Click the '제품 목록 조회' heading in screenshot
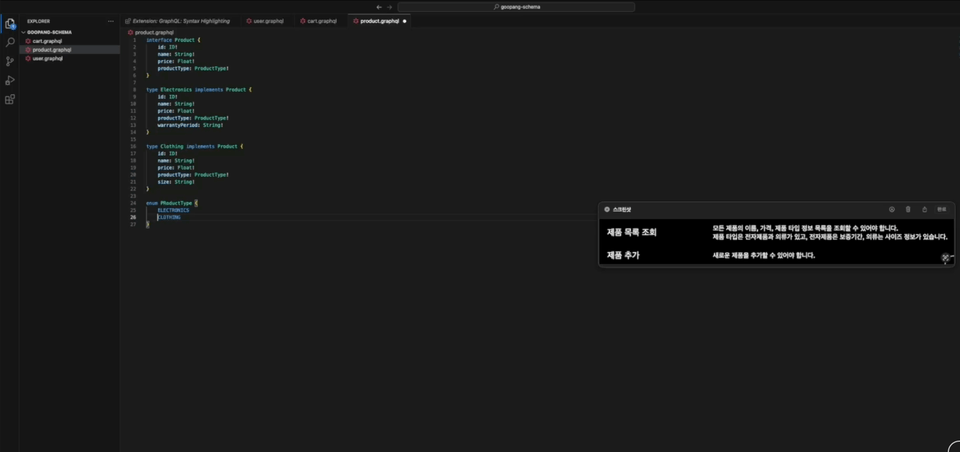The height and width of the screenshot is (452, 960). click(x=632, y=232)
